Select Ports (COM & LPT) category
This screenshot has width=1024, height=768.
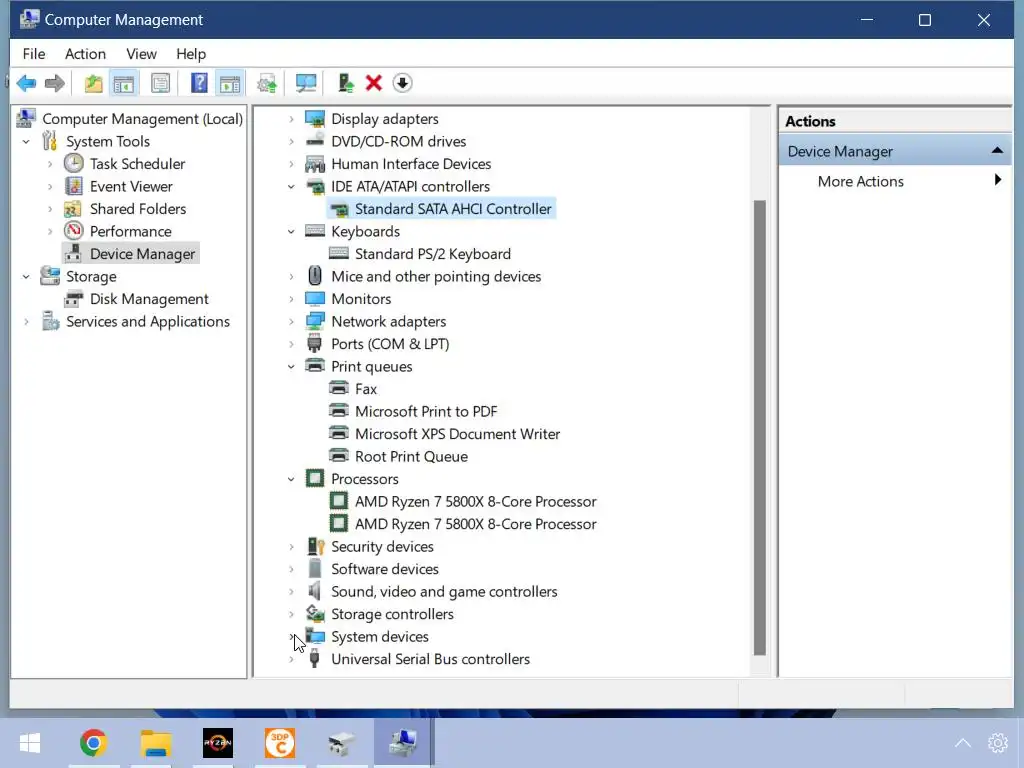point(390,344)
